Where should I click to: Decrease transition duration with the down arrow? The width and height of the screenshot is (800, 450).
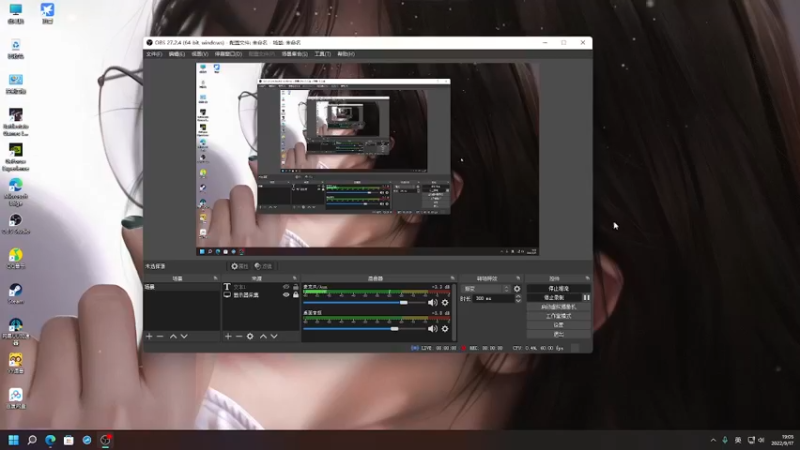[518, 301]
